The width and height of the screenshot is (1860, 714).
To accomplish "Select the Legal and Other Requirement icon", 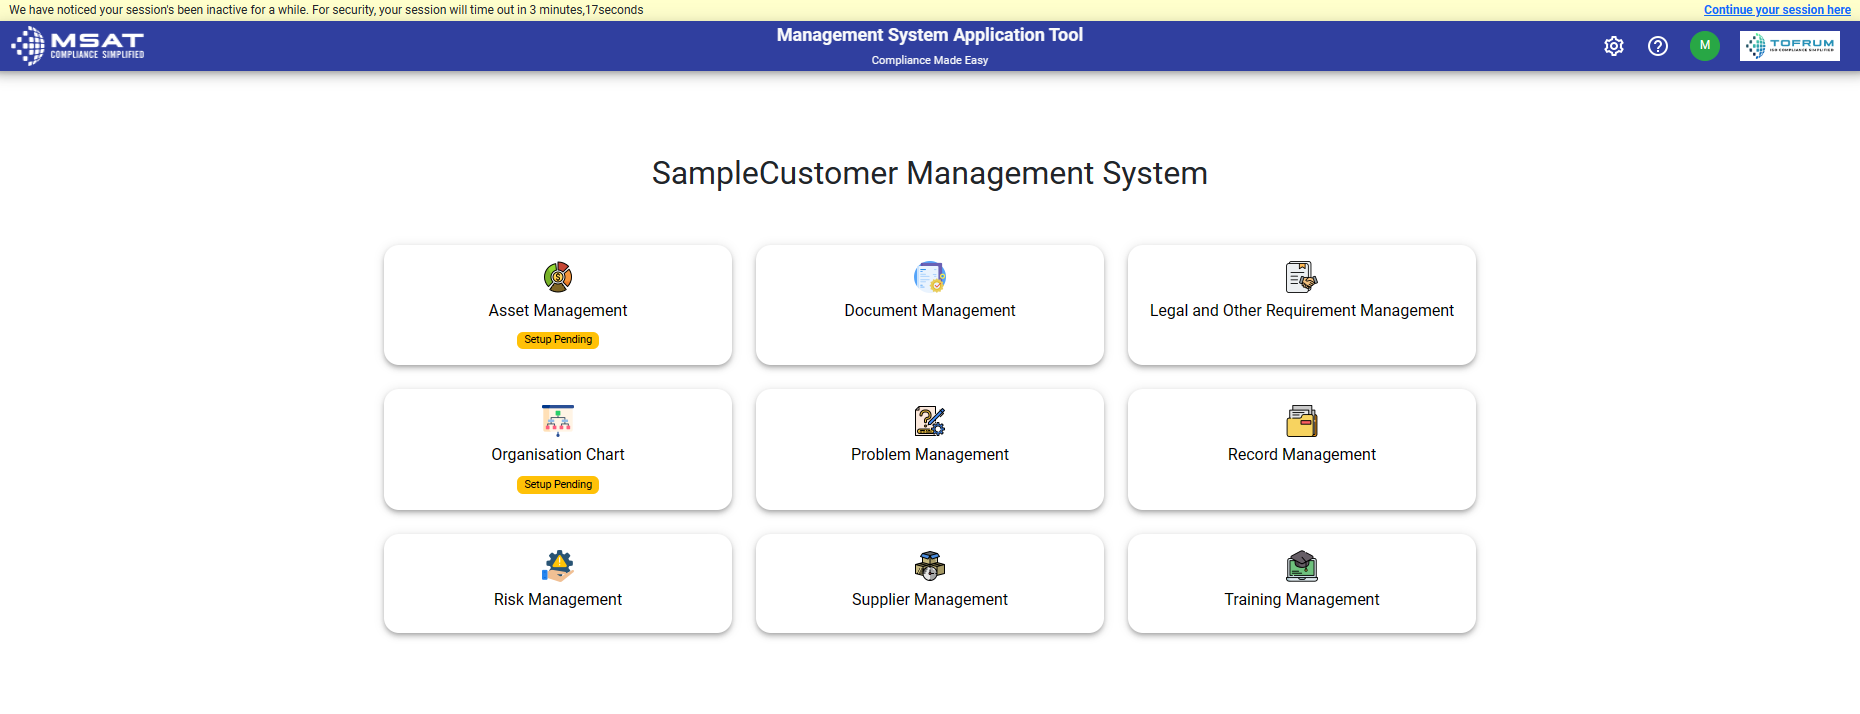I will 1301,277.
